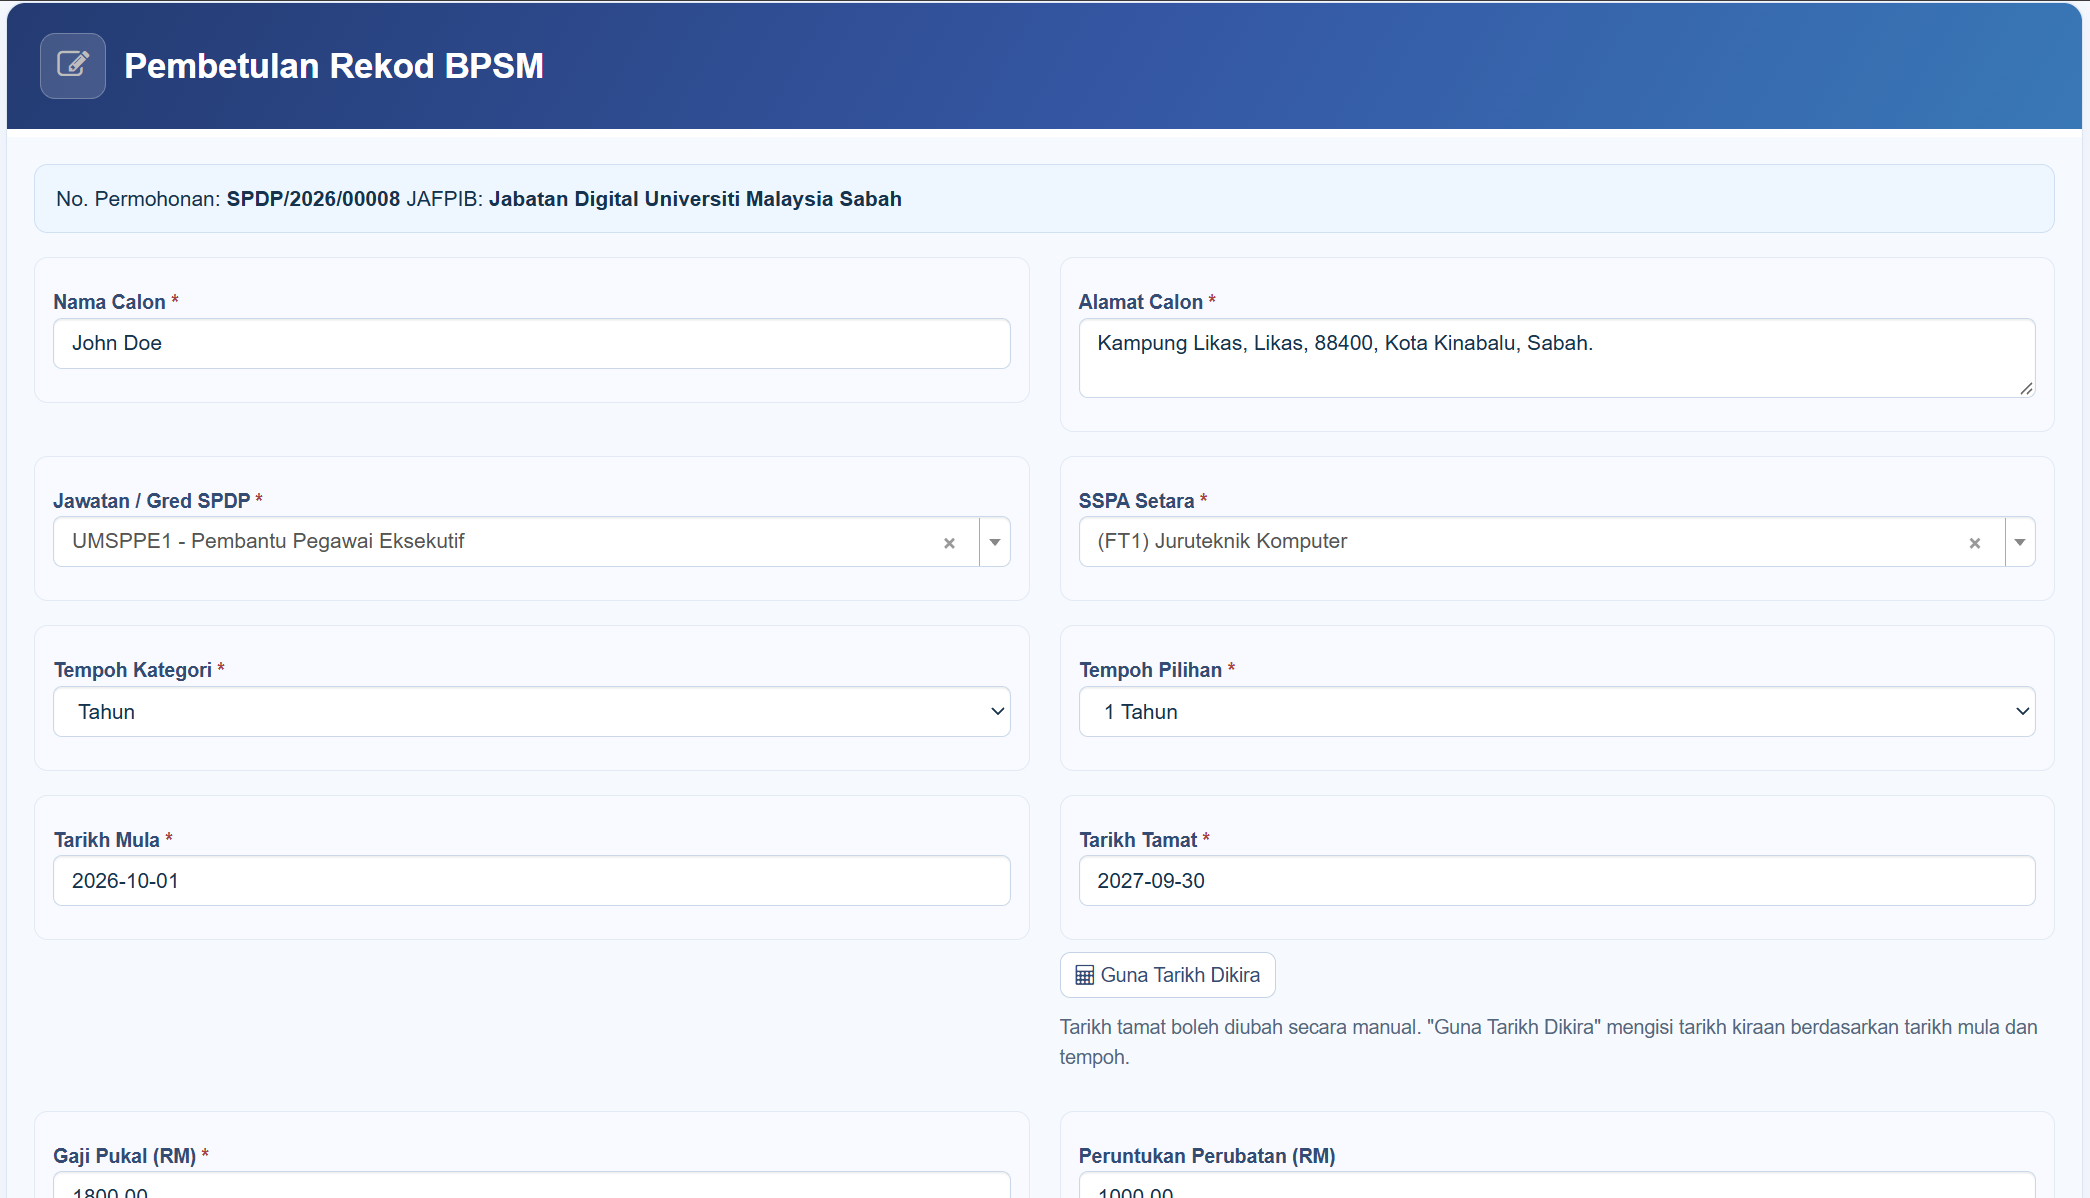
Task: Click the calendar icon in Guna Tarikh Dikira
Action: tap(1084, 975)
